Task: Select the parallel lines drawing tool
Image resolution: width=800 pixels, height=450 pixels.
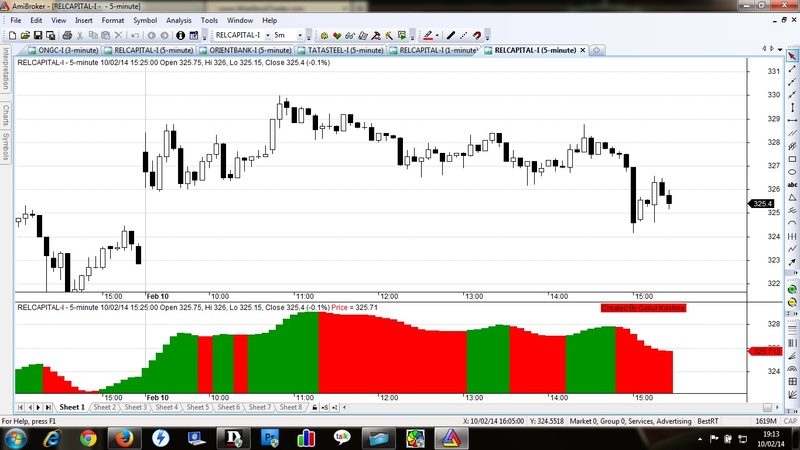Action: (792, 133)
